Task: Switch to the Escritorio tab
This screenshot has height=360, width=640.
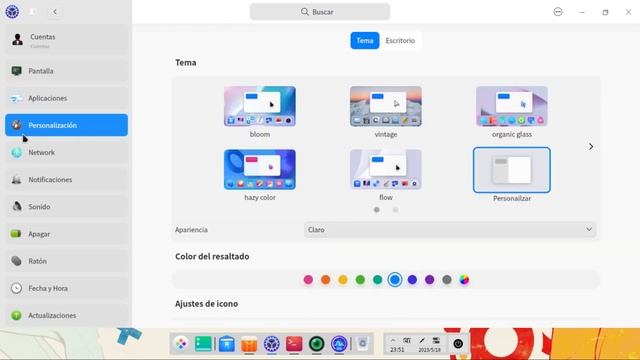Action: [x=400, y=40]
